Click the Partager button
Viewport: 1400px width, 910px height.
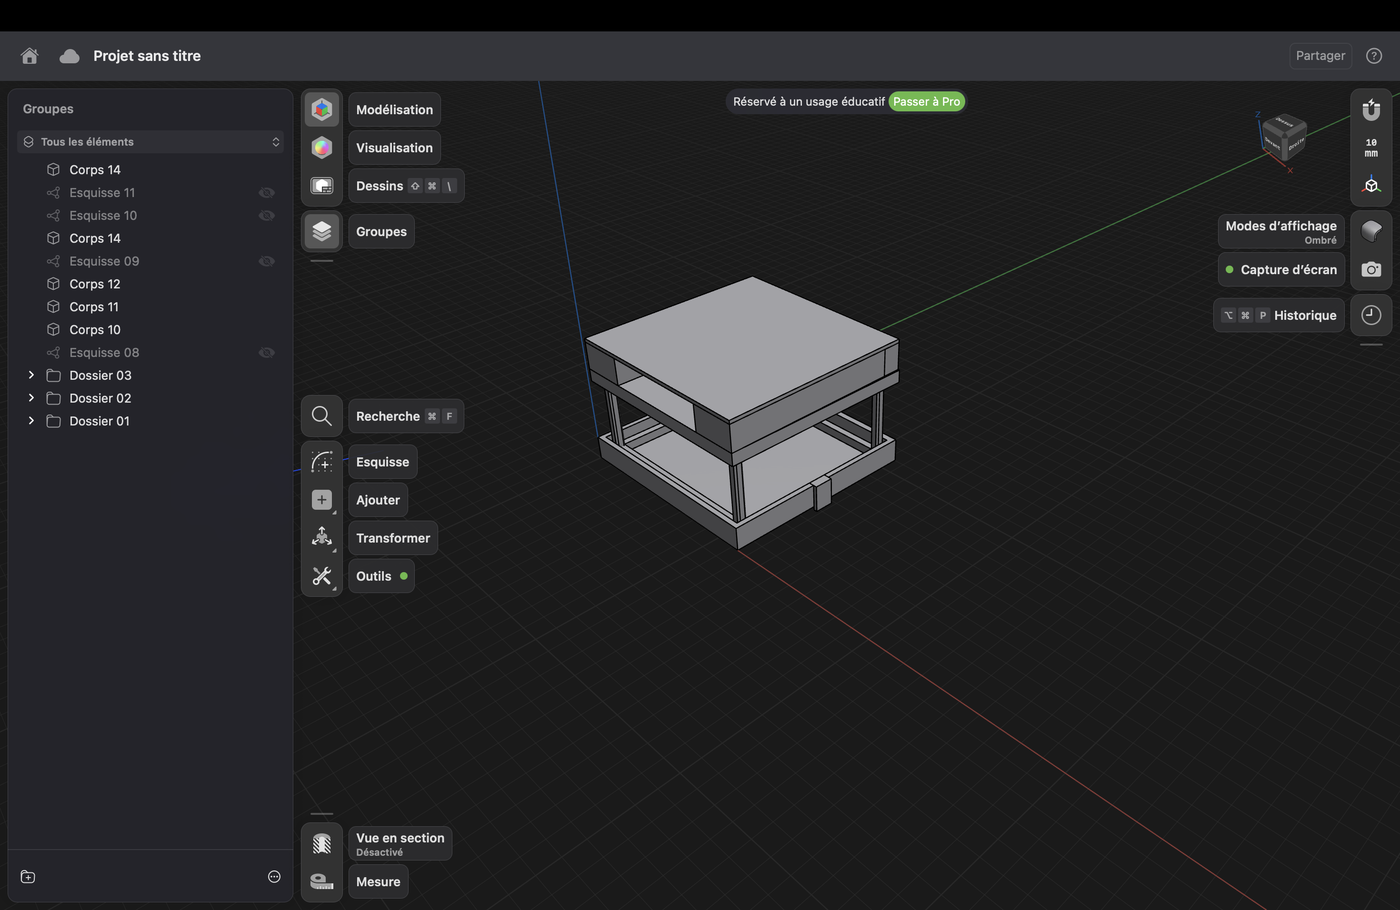1320,56
